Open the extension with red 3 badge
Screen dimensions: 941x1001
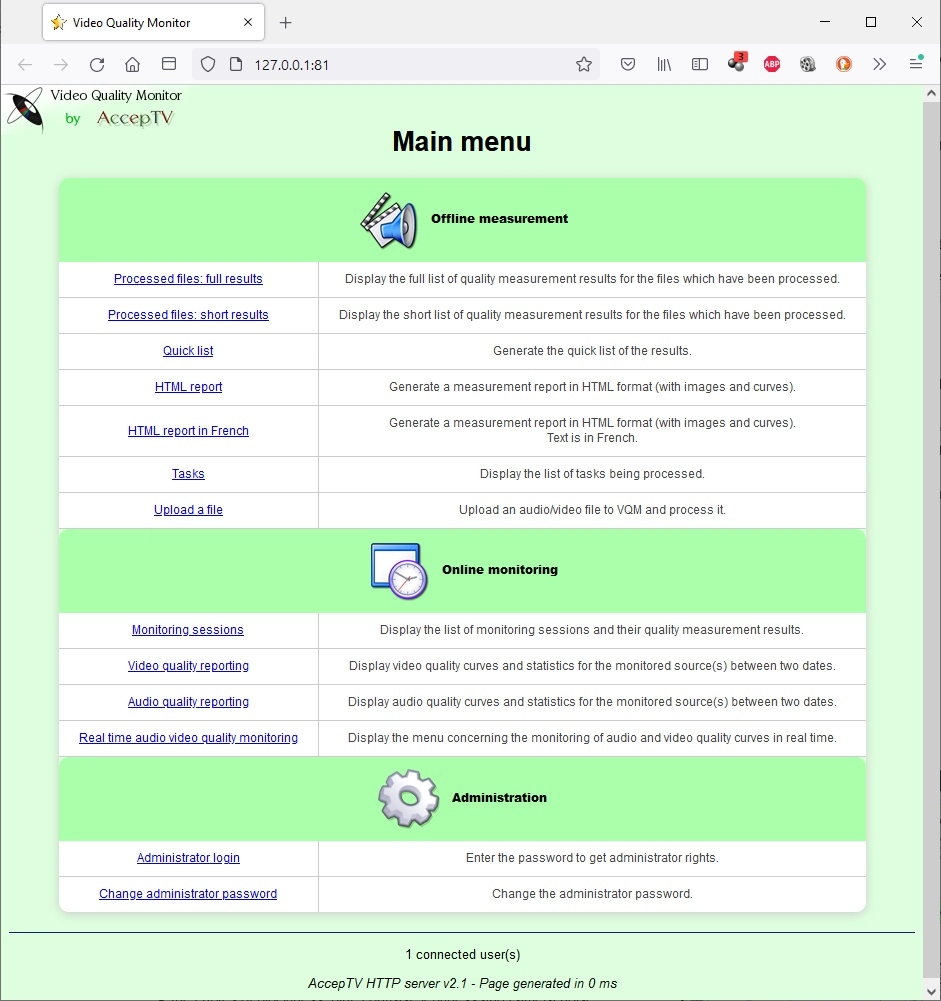pos(737,63)
